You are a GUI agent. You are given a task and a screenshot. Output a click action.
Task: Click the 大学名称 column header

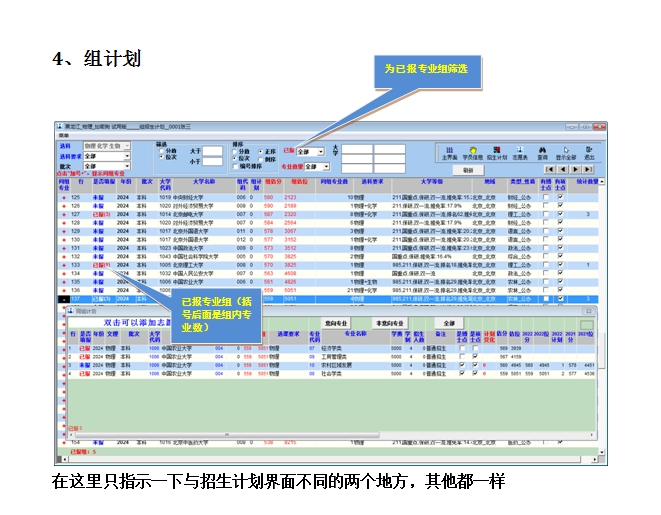pos(204,185)
